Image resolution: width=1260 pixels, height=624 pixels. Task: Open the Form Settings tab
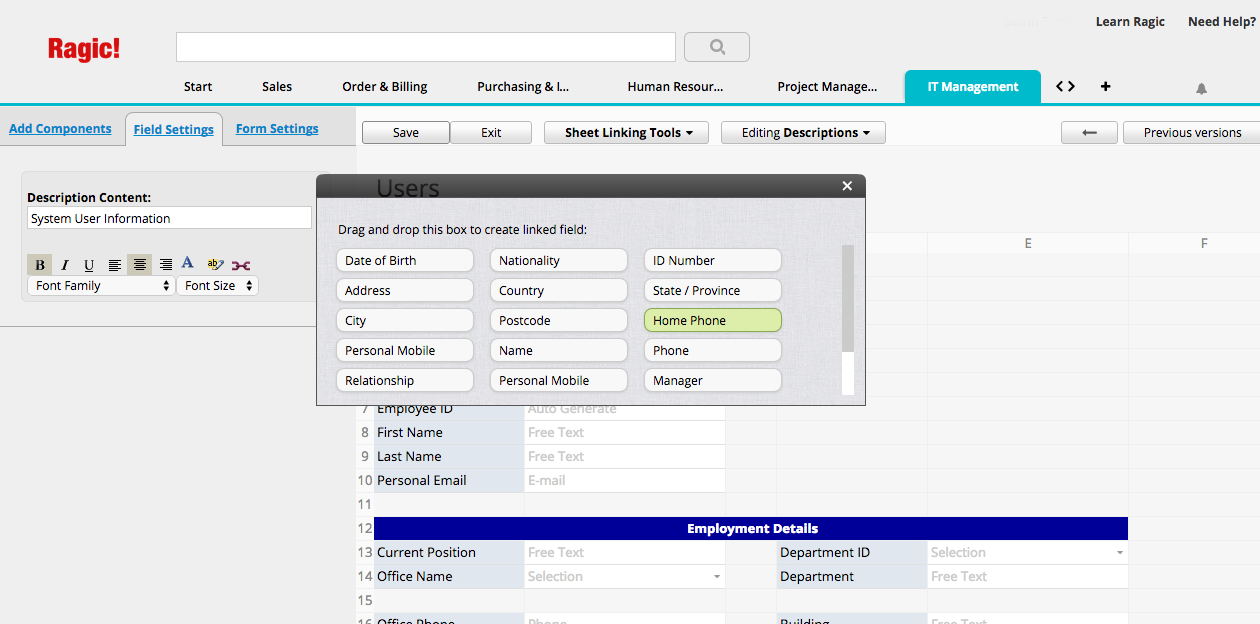[x=277, y=129]
